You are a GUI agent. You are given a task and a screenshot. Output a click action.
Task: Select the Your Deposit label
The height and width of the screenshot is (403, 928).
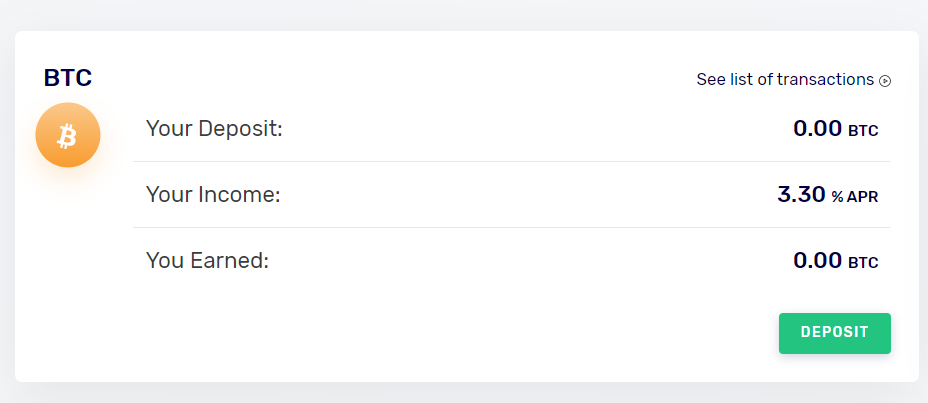(x=215, y=128)
